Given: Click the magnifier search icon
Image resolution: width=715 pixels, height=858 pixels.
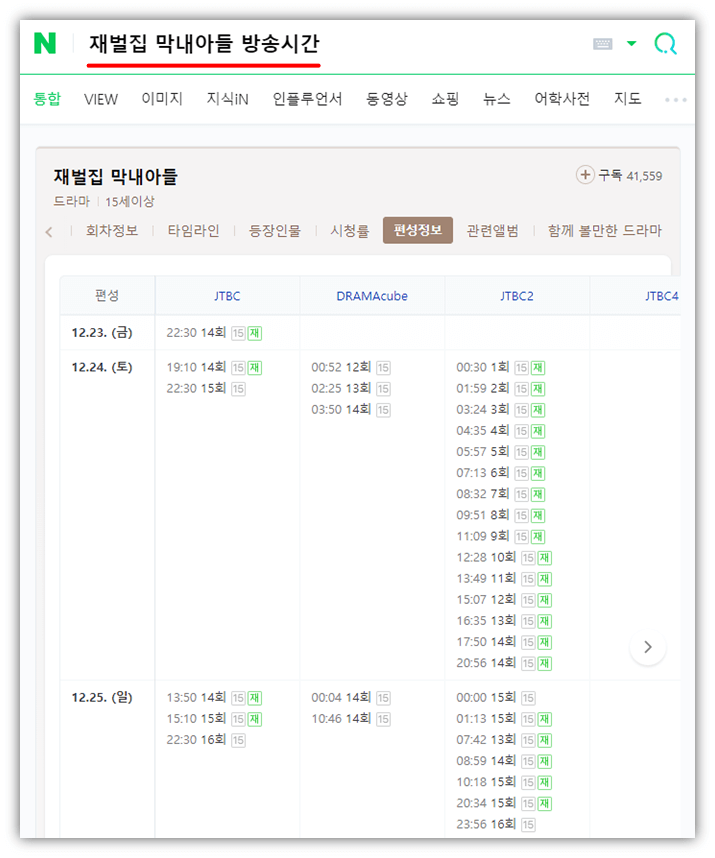Looking at the screenshot, I should click(665, 43).
